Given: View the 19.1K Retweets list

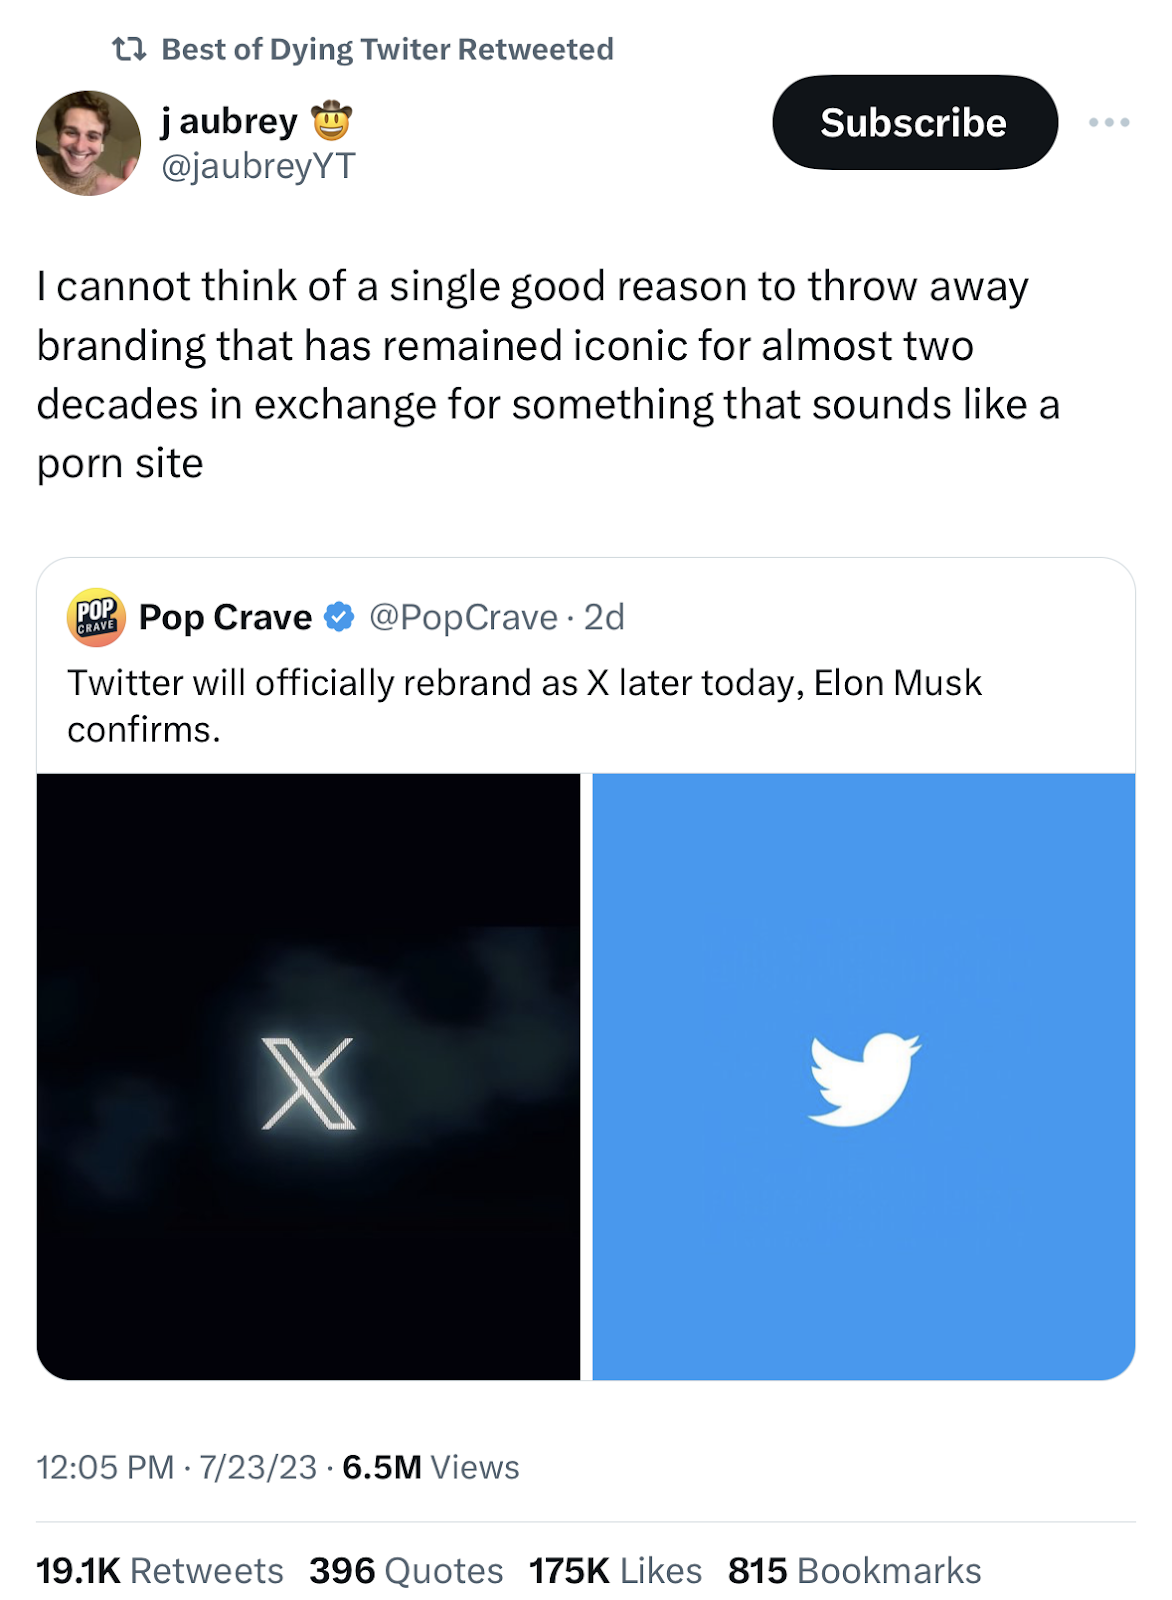Looking at the screenshot, I should [160, 1570].
